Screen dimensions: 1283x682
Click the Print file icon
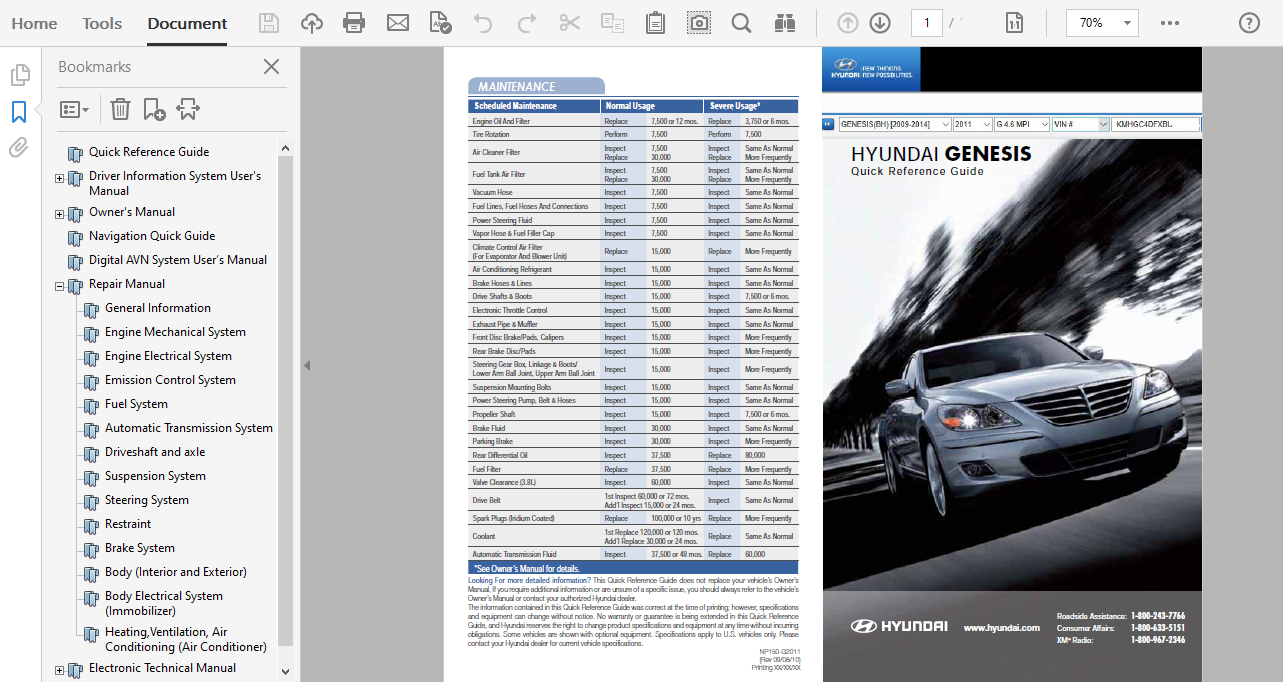pyautogui.click(x=354, y=23)
